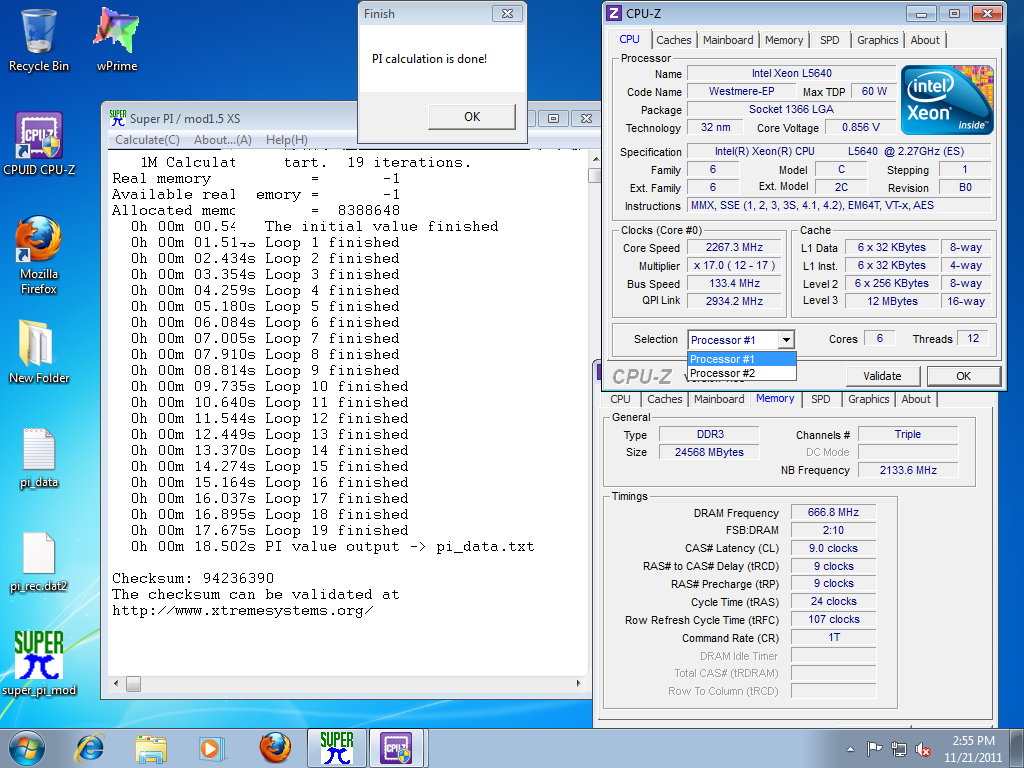Image resolution: width=1024 pixels, height=768 pixels.
Task: Select CPU tab in rear CPU-Z window
Action: pos(620,399)
